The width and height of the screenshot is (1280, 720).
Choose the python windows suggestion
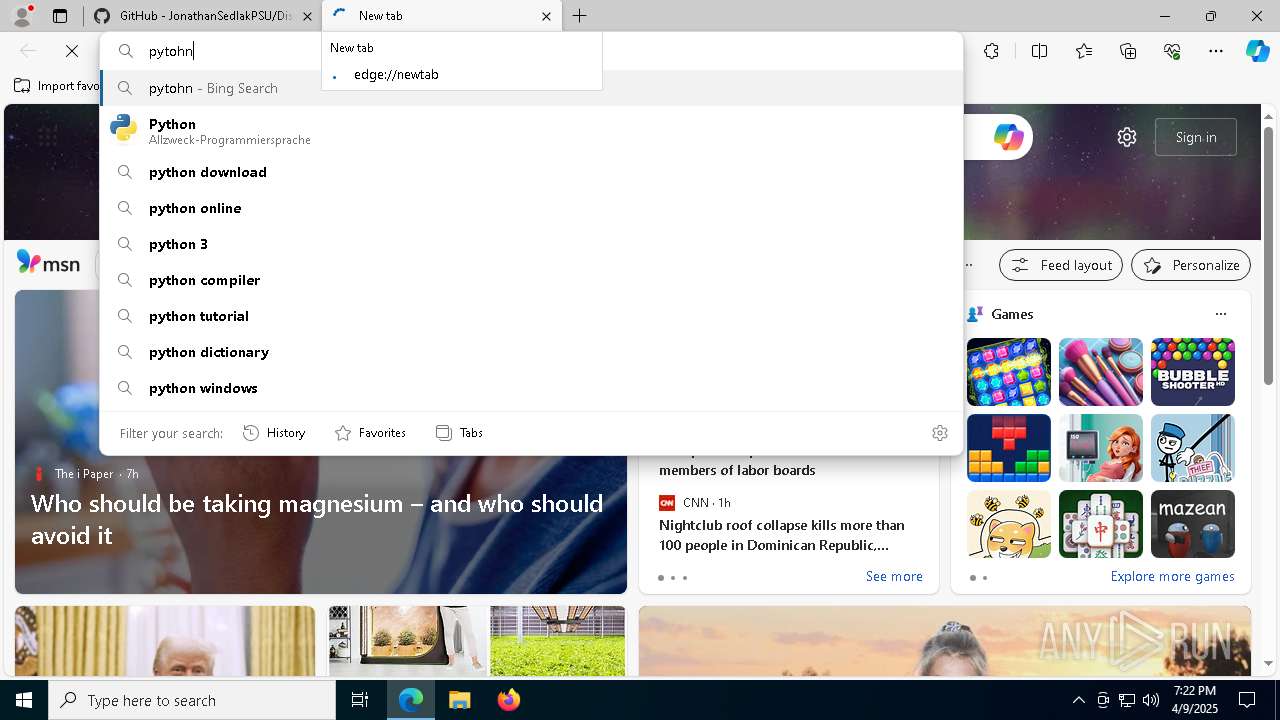(531, 388)
